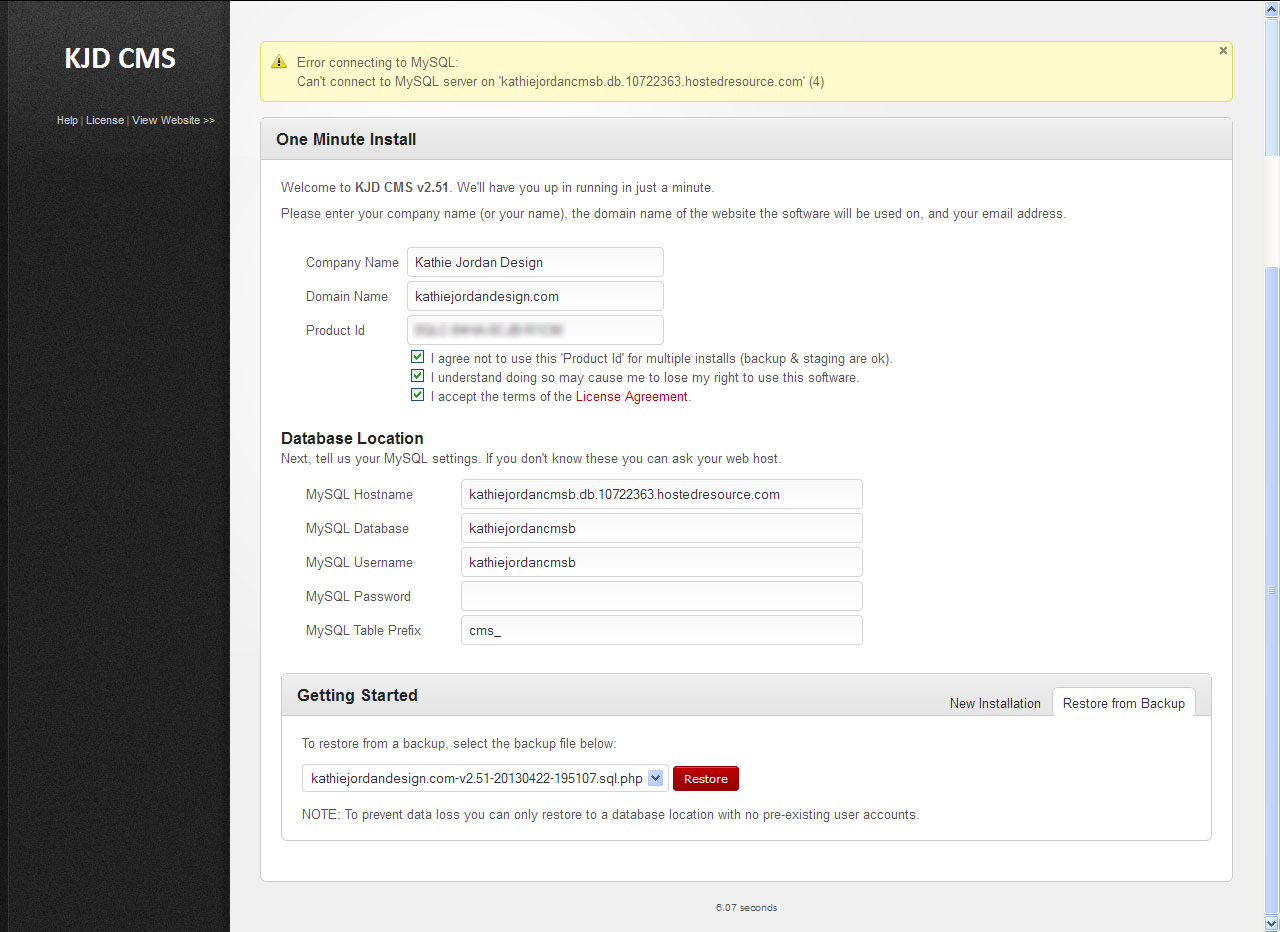The image size is (1280, 932).
Task: Toggle accept License Agreement terms checkbox
Action: [x=417, y=395]
